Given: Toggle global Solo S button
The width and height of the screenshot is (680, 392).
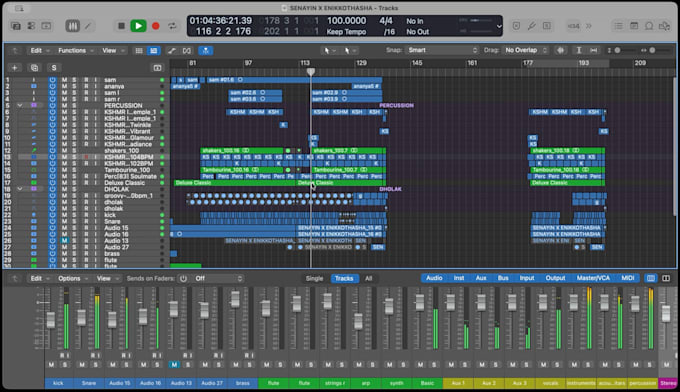Looking at the screenshot, I should (54, 68).
